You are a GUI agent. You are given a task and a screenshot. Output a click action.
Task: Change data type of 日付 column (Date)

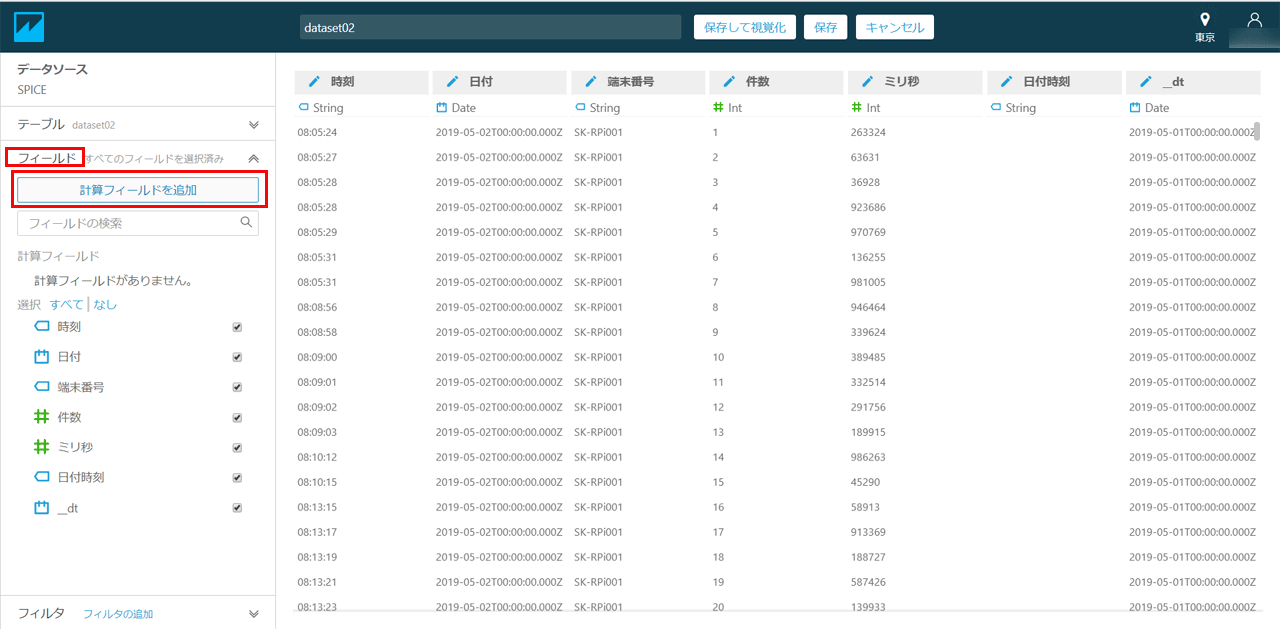point(456,108)
